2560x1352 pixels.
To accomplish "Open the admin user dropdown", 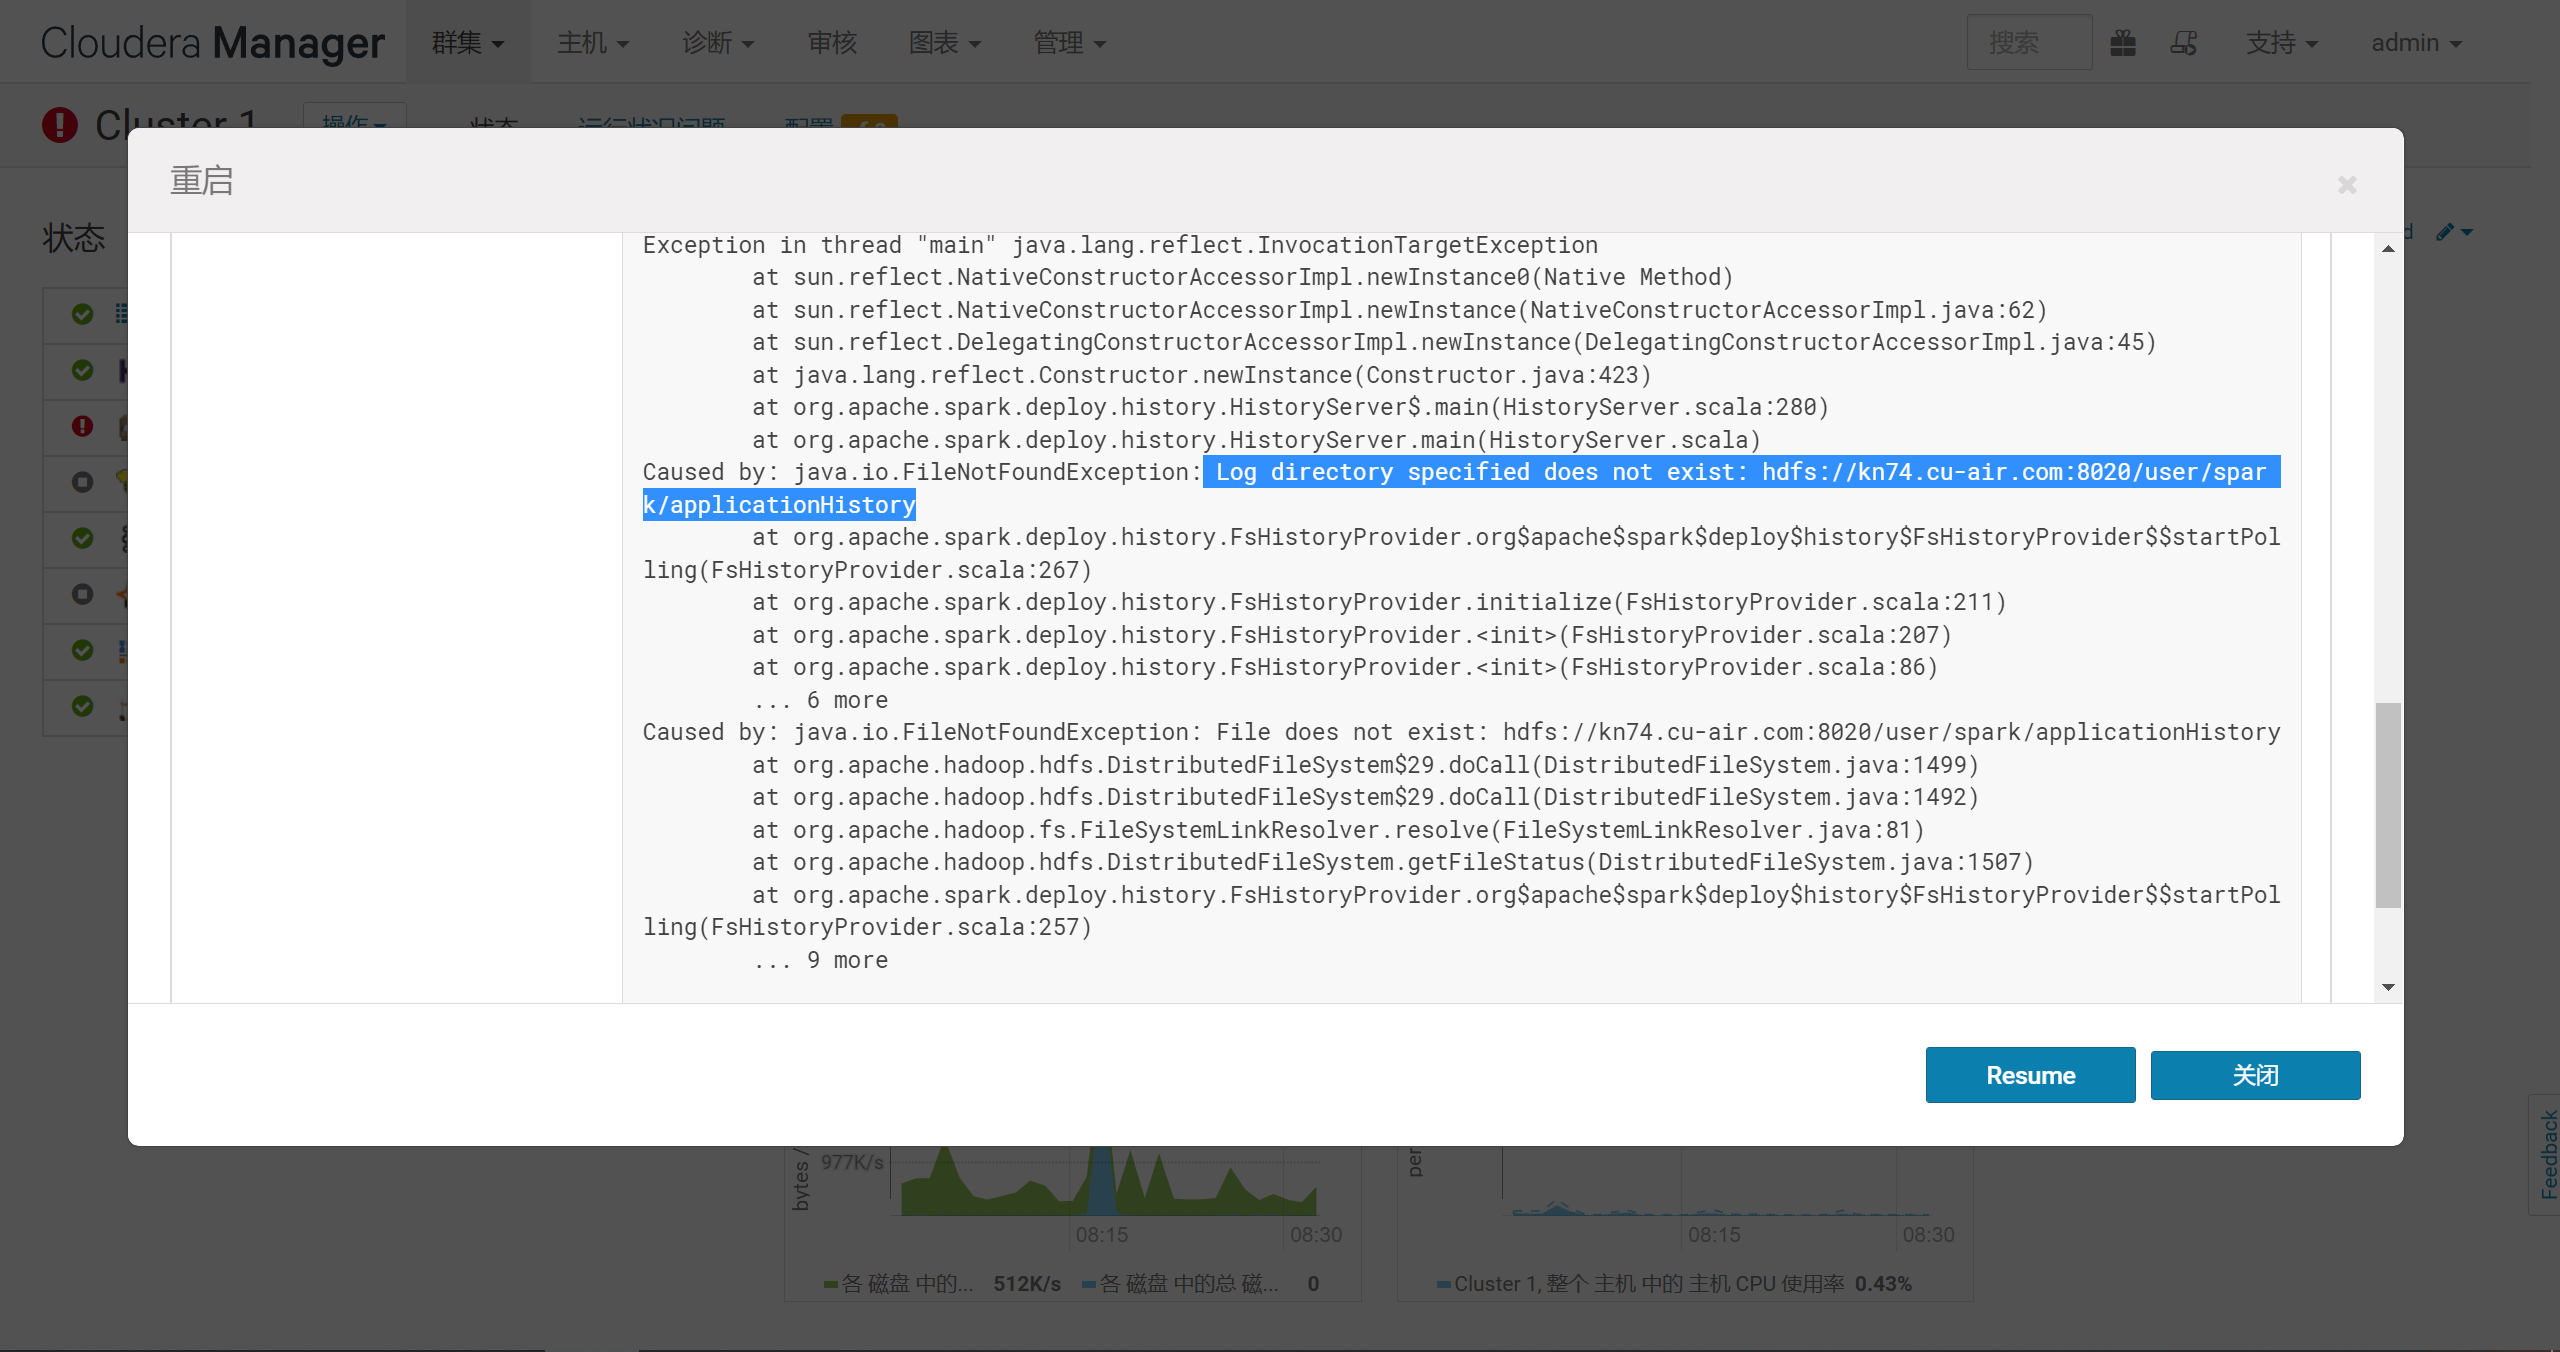I will [x=2415, y=43].
